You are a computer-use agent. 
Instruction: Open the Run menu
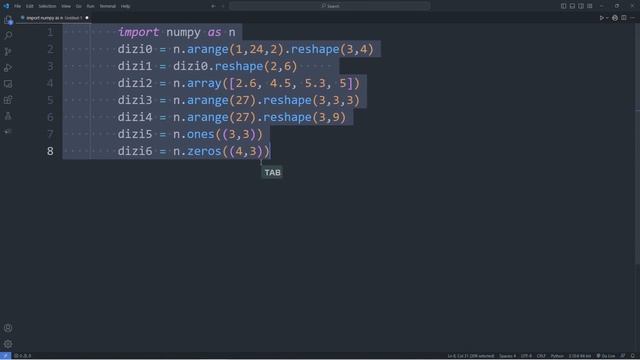point(90,6)
